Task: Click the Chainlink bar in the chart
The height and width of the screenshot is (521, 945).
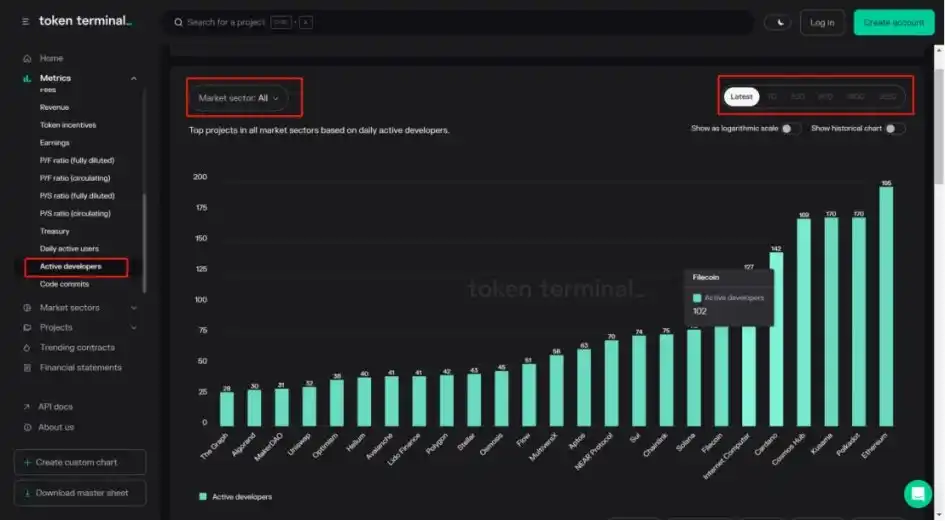Action: pos(666,380)
